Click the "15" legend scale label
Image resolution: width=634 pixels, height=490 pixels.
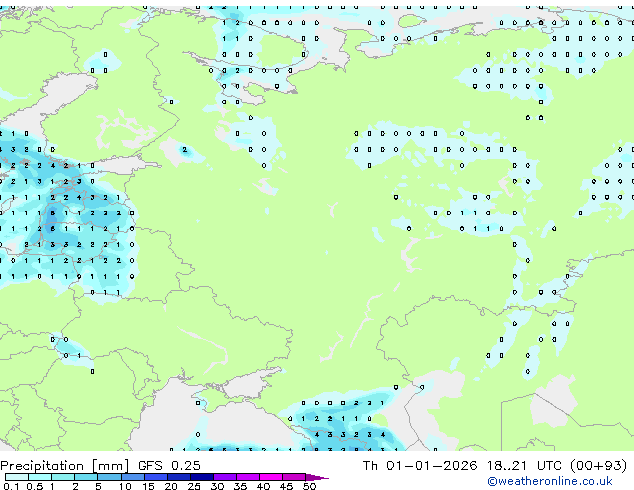point(148,486)
